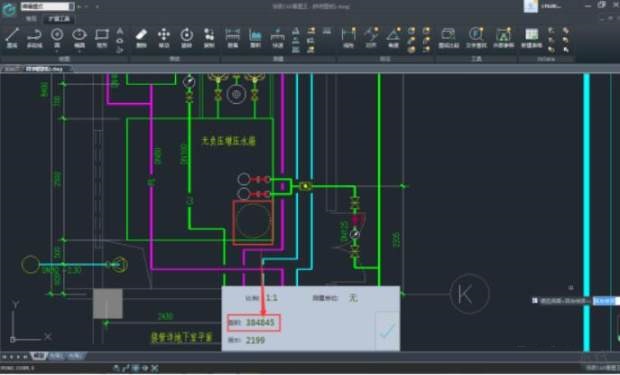The image size is (620, 375).
Task: Toggle the checkbox in the command prompt
Action: 535,301
